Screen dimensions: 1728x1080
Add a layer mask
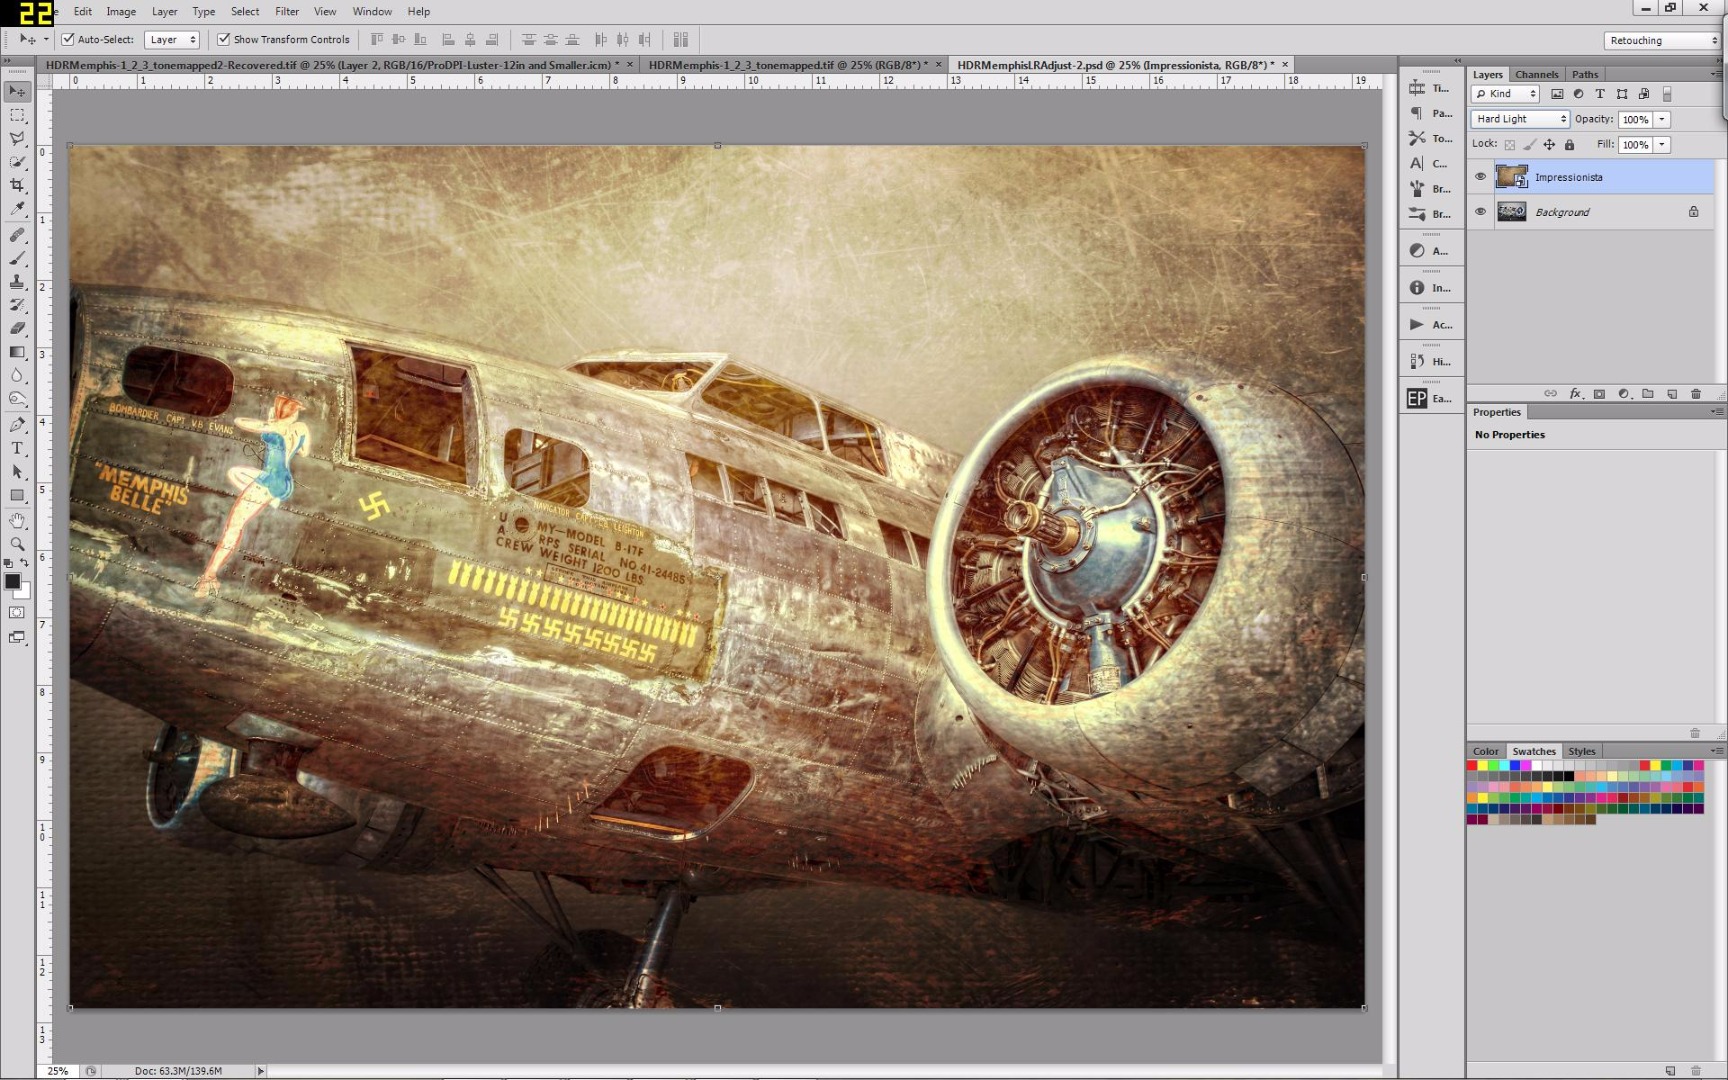(x=1599, y=394)
